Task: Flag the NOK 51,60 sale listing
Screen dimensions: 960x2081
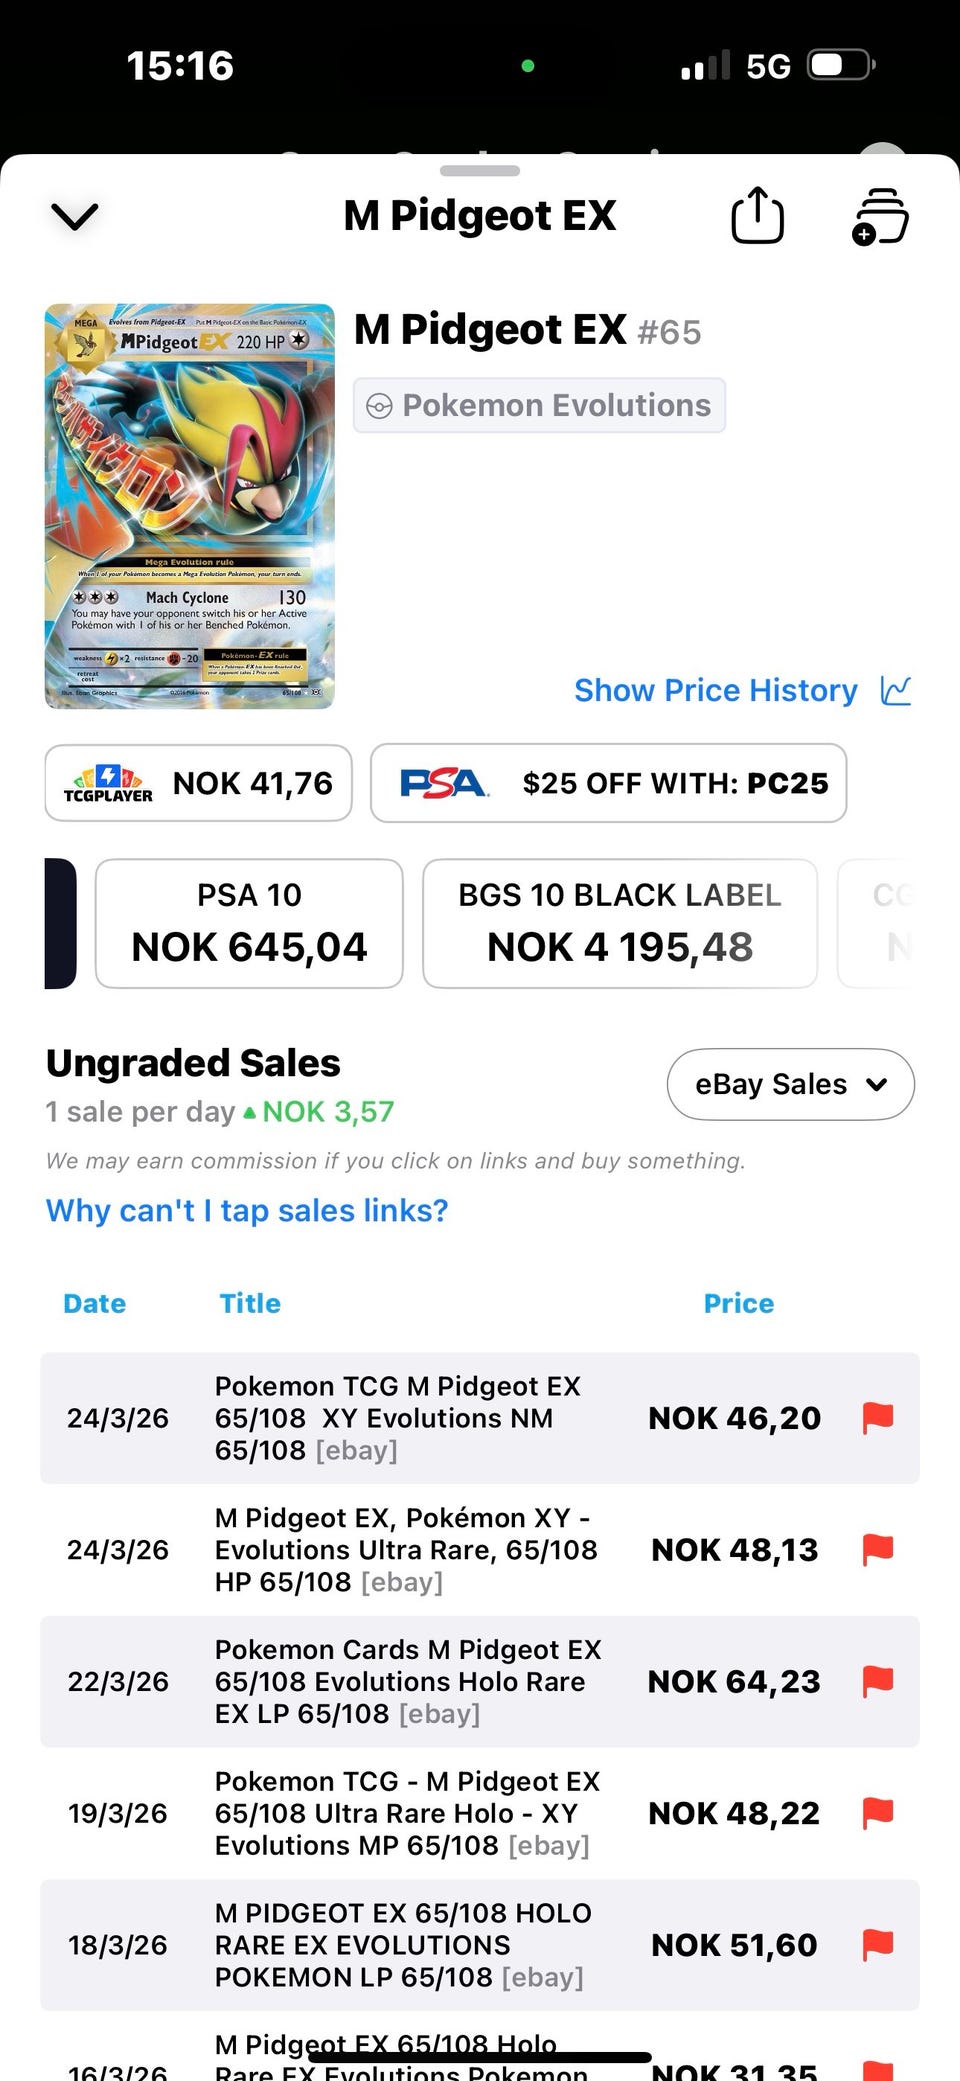Action: click(x=877, y=1944)
